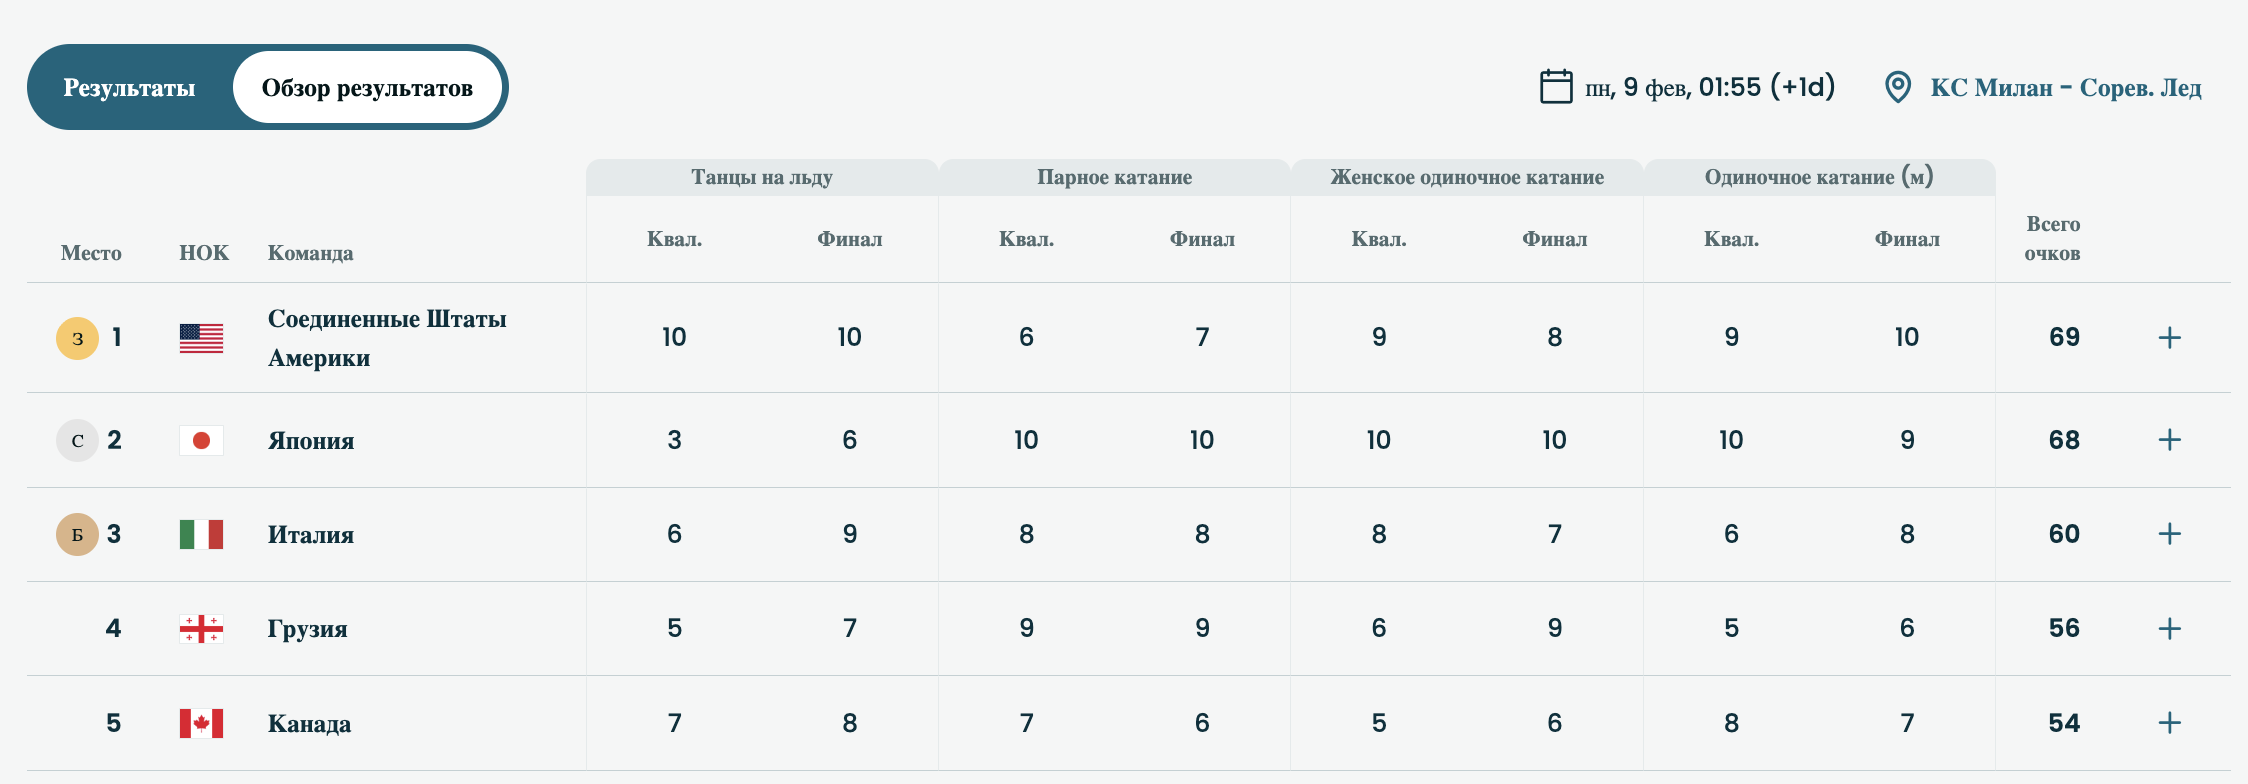Viewport: 2248px width, 784px height.
Task: Show Georgia's detailed scores
Action: click(2169, 629)
